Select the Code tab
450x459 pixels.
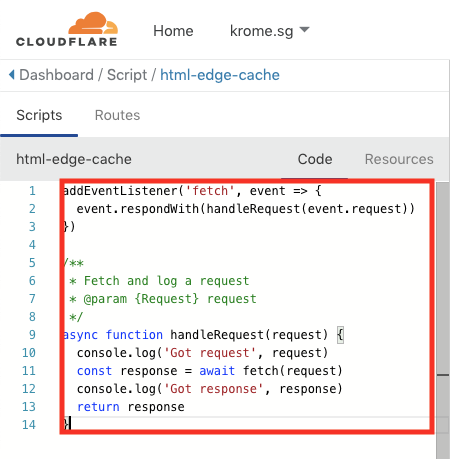tap(315, 159)
